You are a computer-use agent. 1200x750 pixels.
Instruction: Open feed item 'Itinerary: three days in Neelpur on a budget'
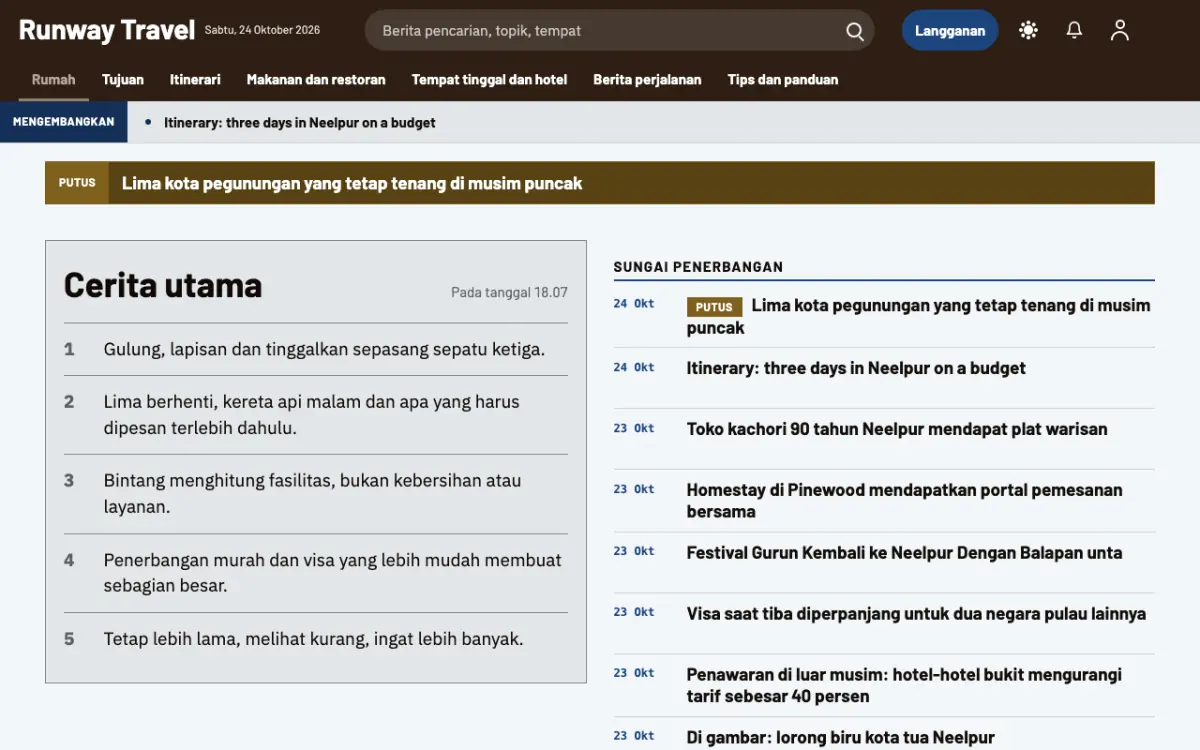(x=856, y=368)
